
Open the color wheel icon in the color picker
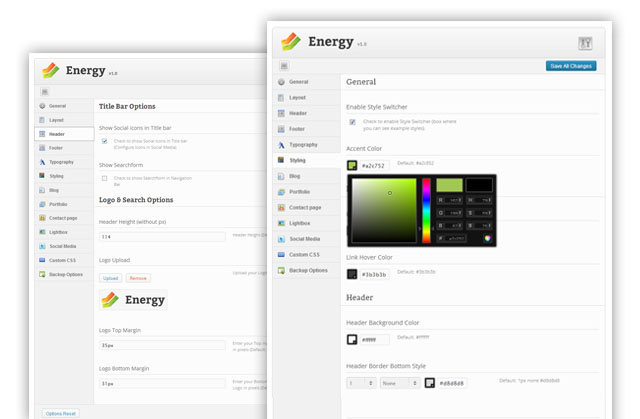click(487, 238)
